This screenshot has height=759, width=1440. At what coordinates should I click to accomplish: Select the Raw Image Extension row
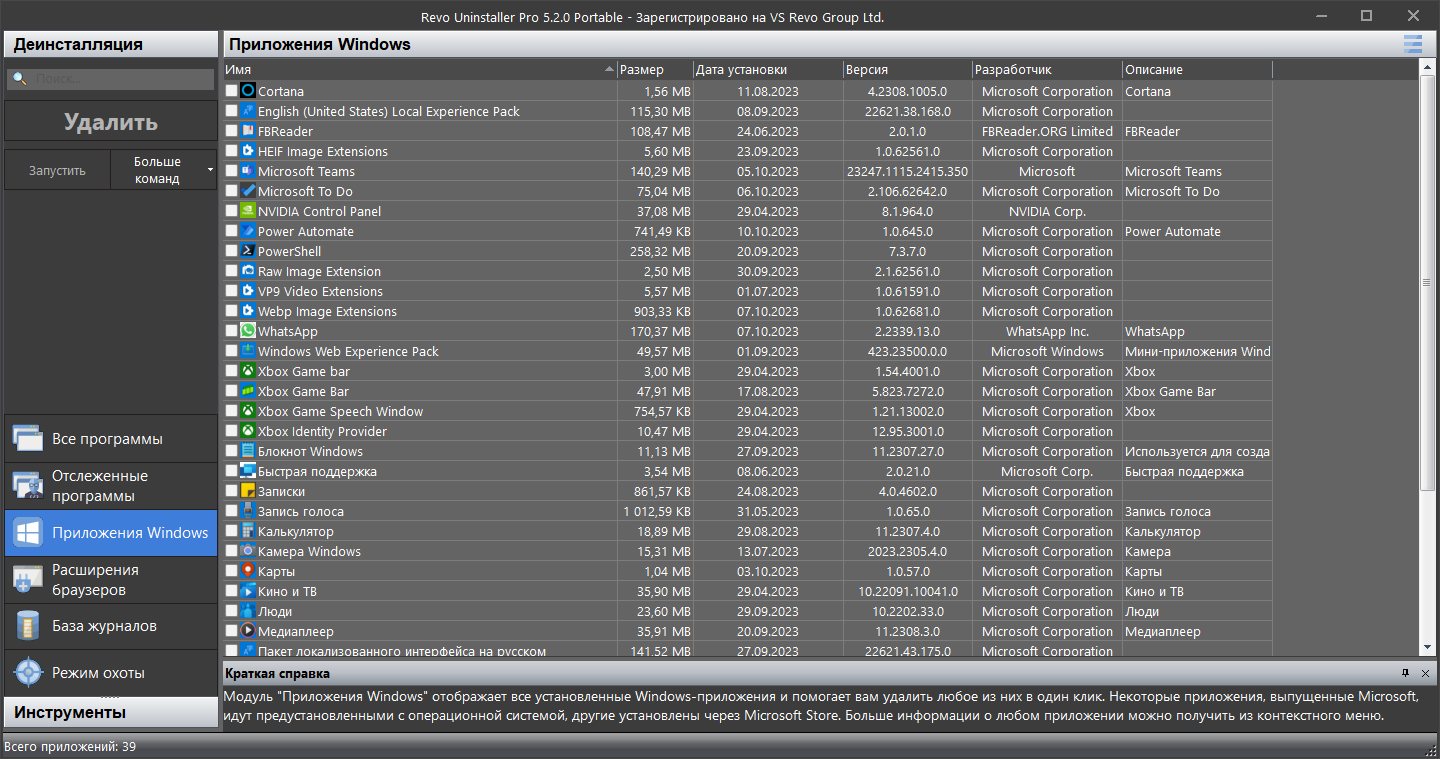click(747, 271)
